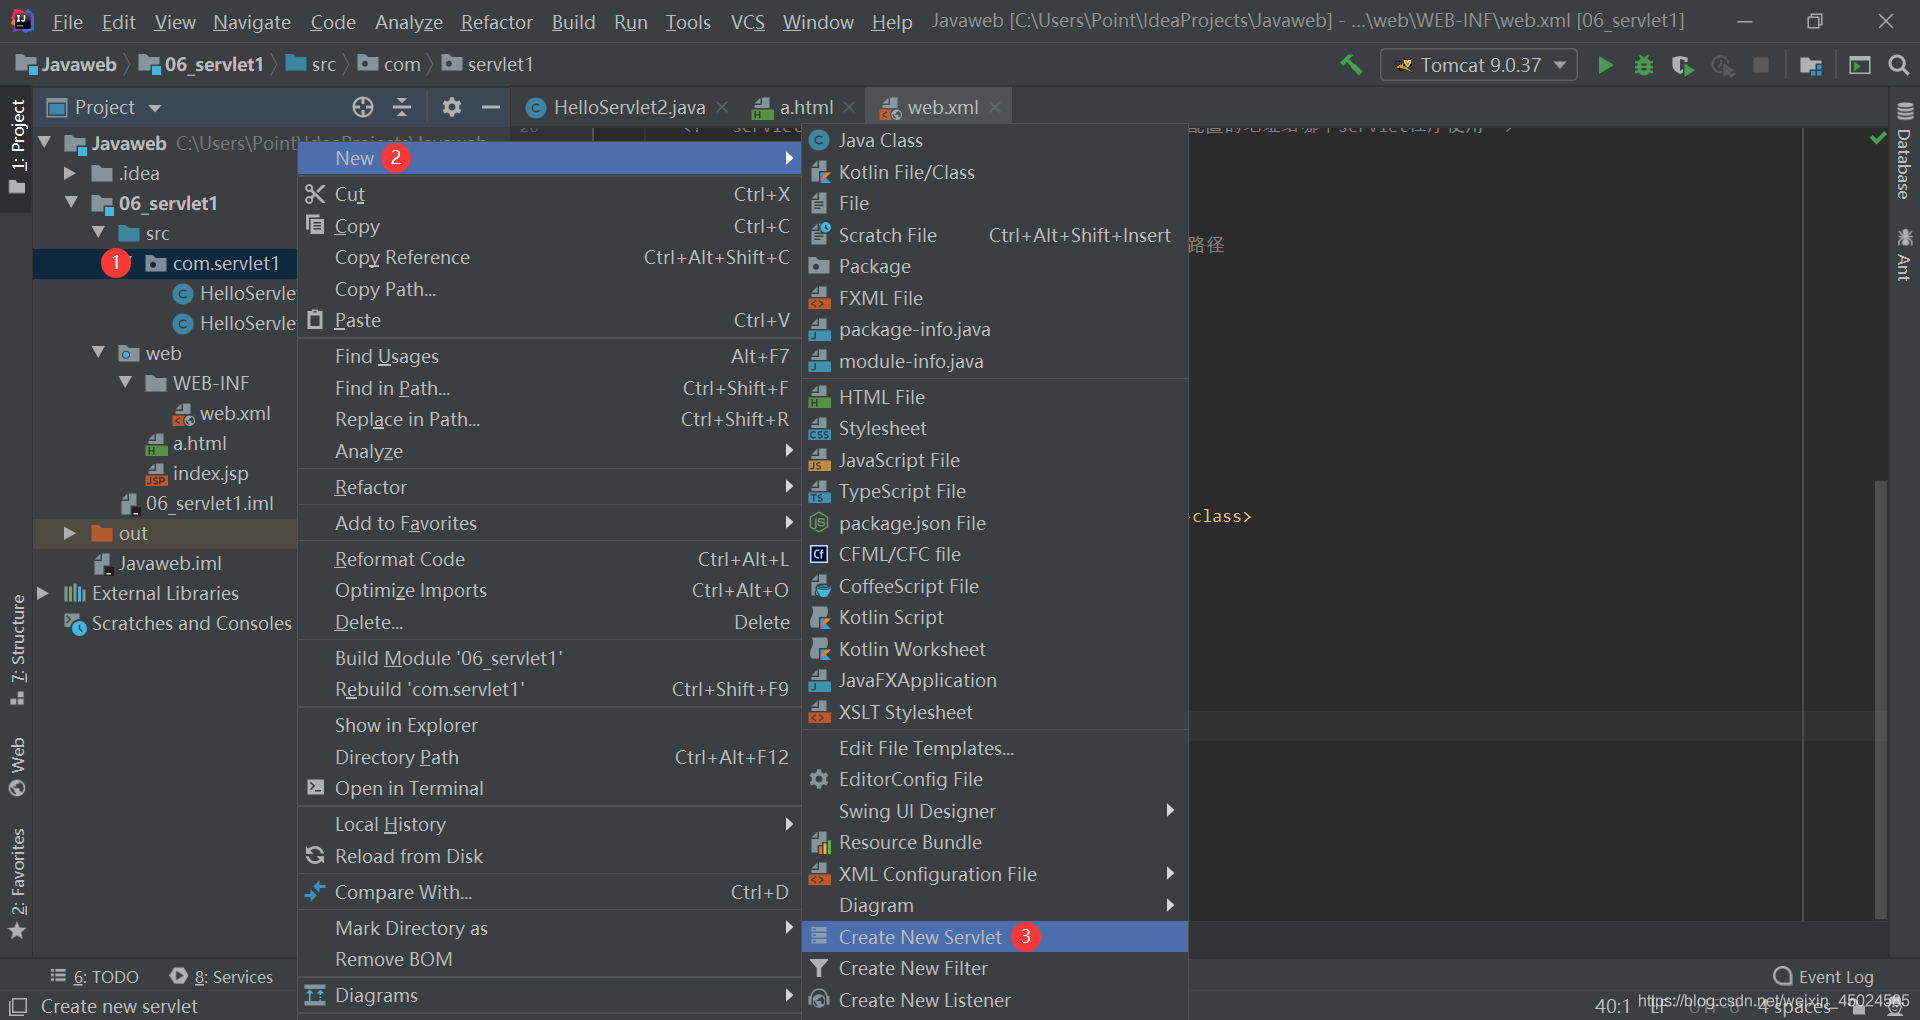This screenshot has width=1920, height=1020.
Task: Select Create New Servlet menu item
Action: (x=995, y=937)
